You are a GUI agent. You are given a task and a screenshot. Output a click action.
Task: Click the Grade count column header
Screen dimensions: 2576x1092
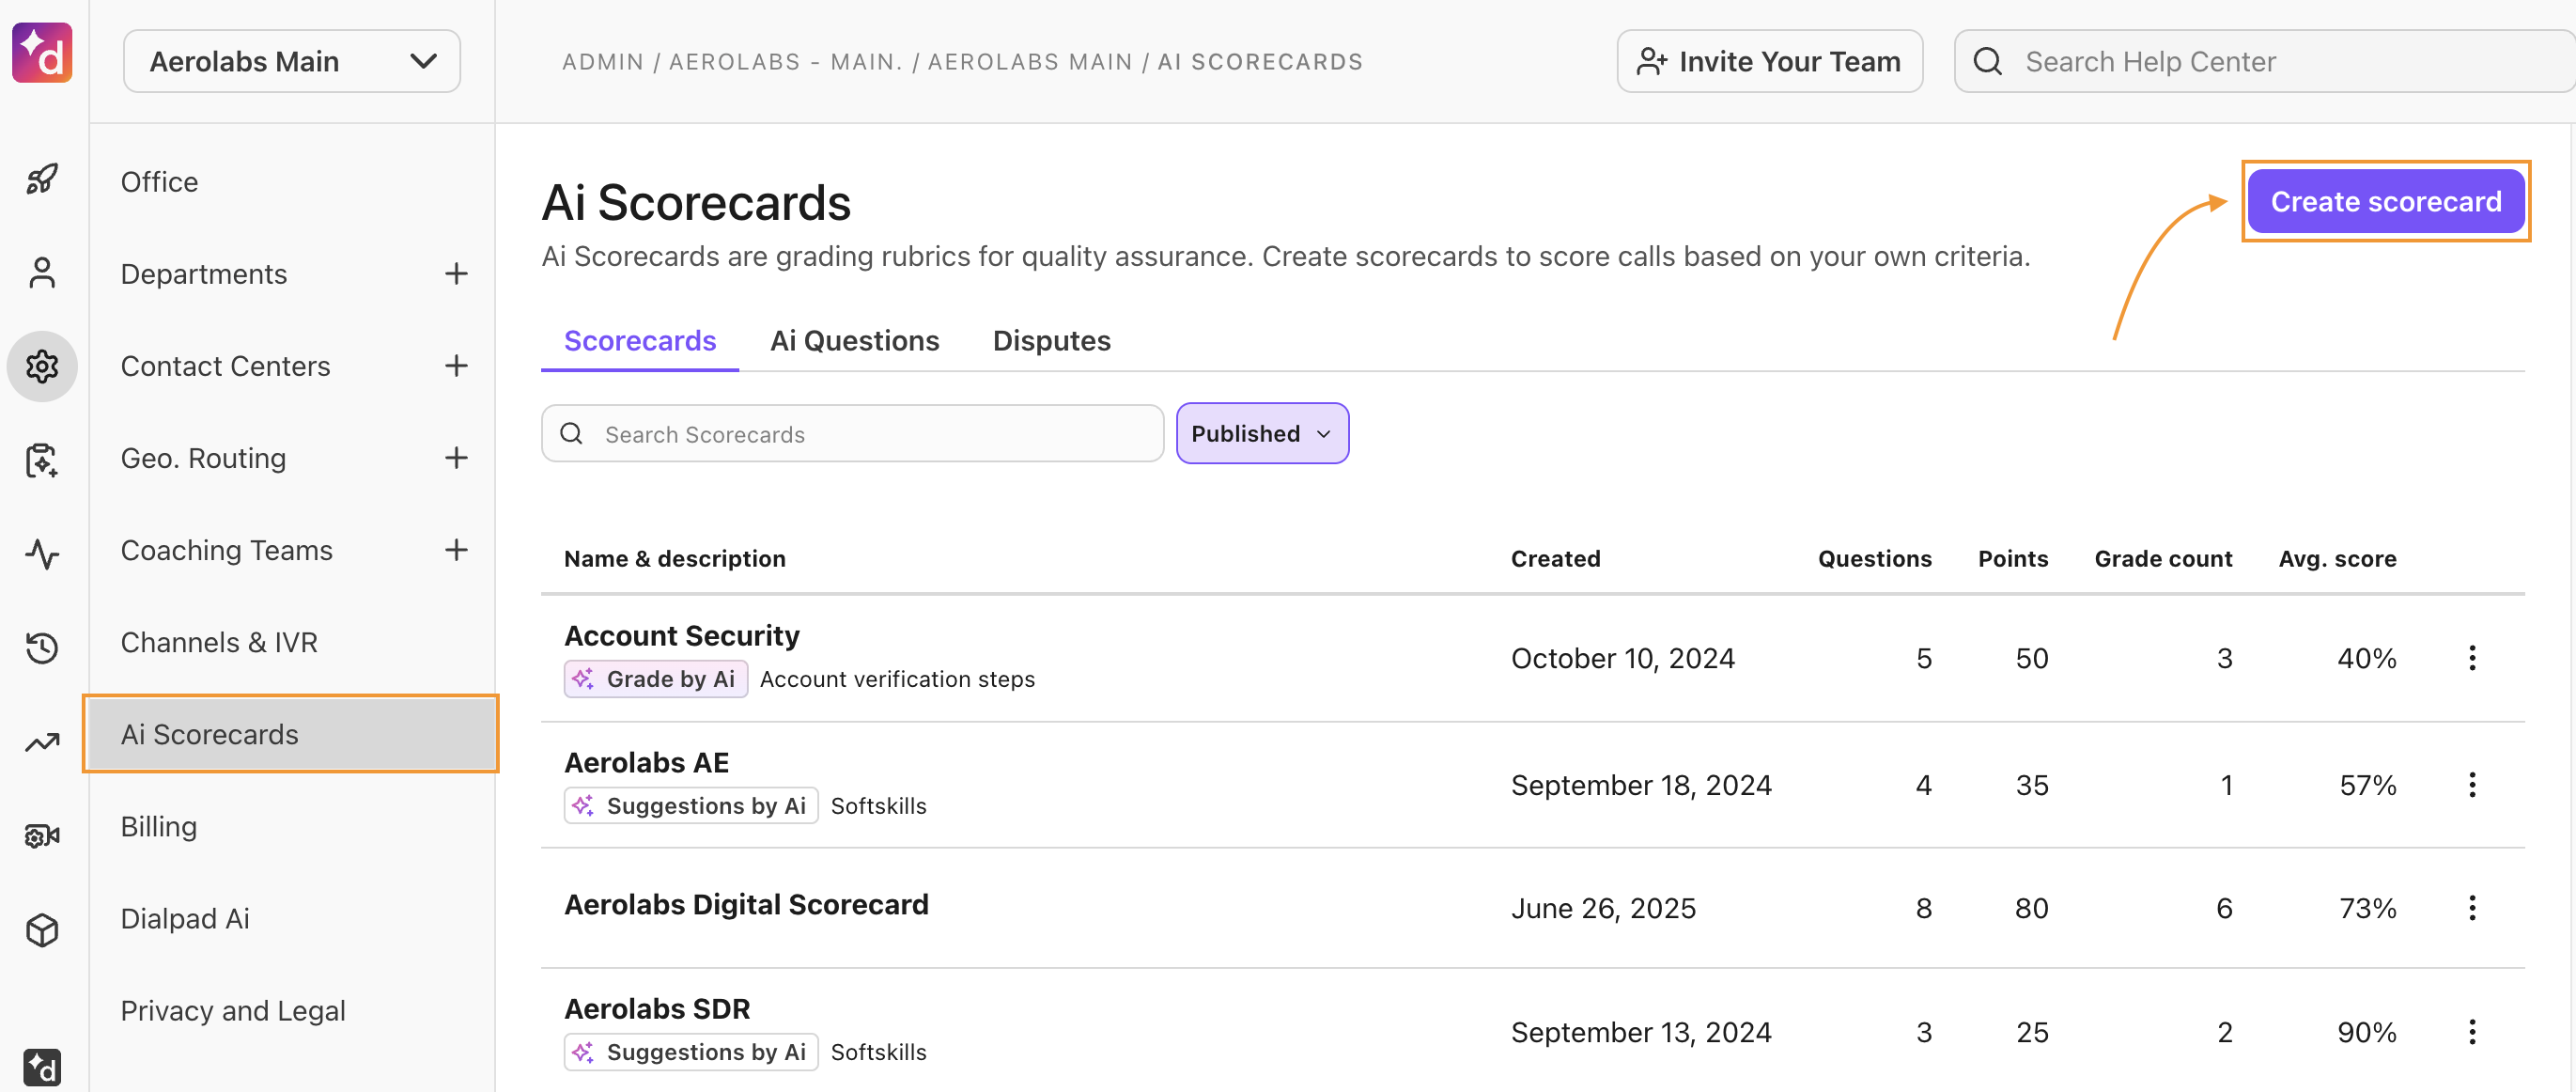(2163, 559)
